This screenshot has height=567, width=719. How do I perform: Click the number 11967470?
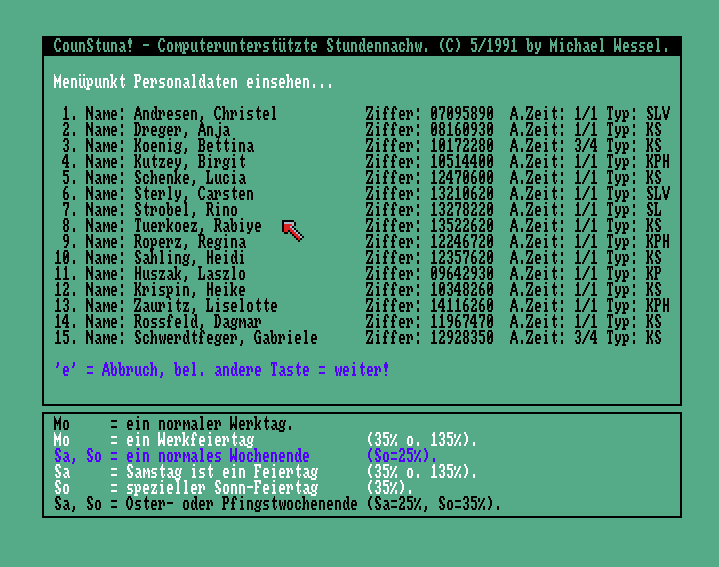[462, 322]
